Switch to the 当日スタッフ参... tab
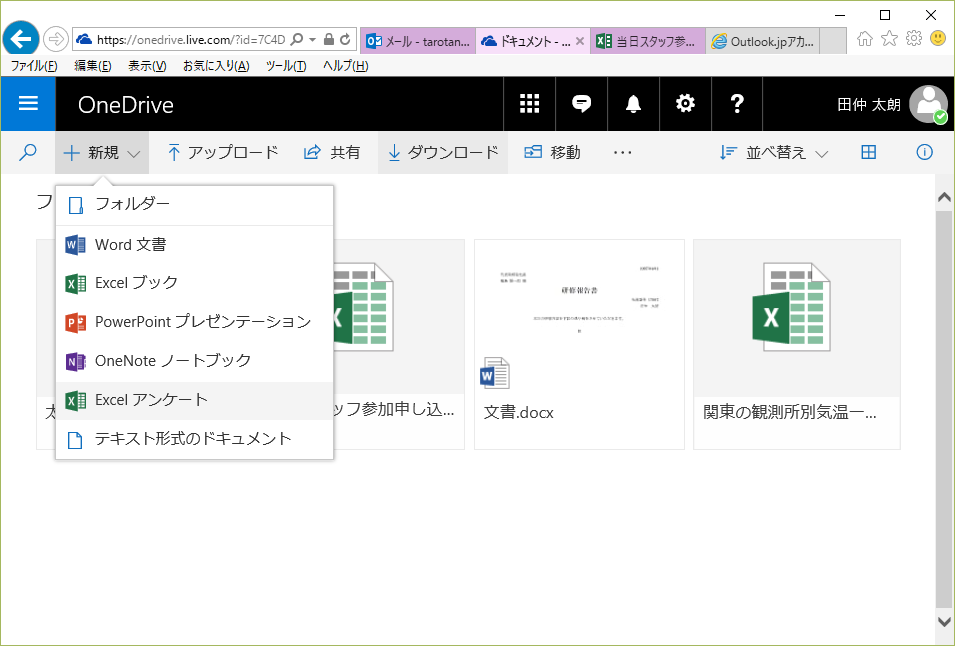The height and width of the screenshot is (646, 955). [x=648, y=41]
